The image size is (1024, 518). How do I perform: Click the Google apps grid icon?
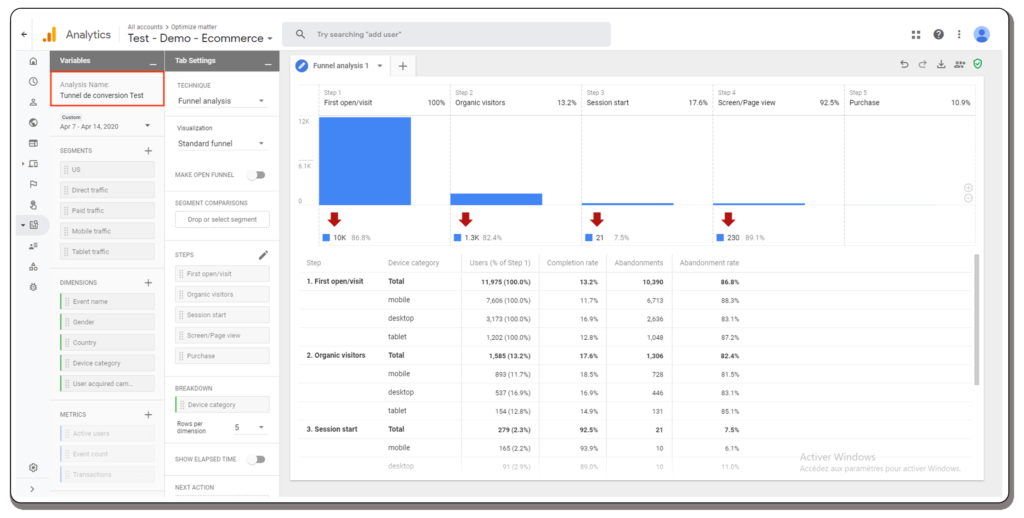click(916, 35)
